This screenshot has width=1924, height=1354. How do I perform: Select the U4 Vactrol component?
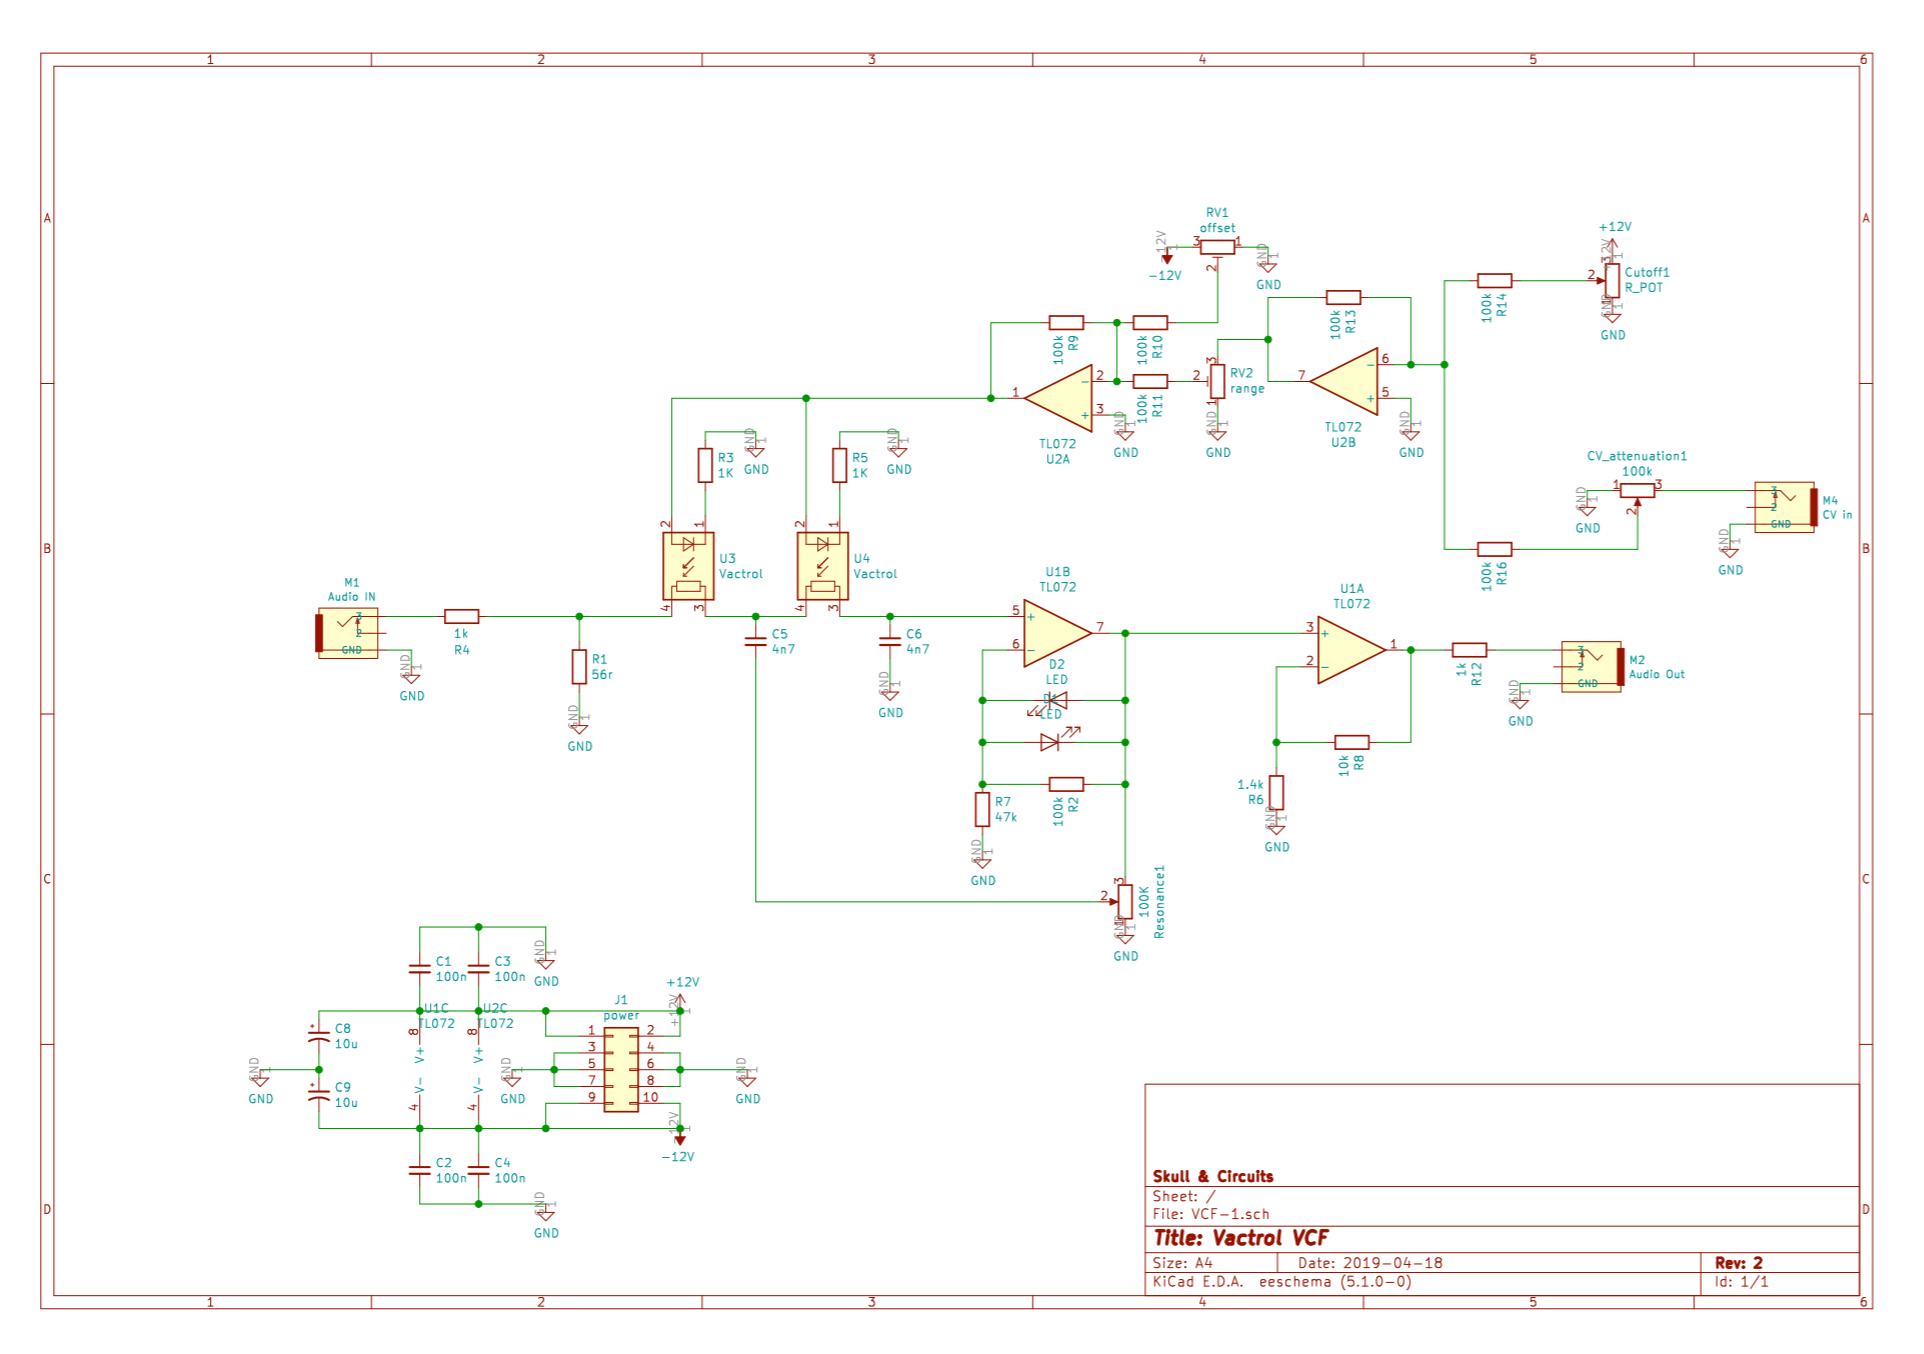pos(822,566)
